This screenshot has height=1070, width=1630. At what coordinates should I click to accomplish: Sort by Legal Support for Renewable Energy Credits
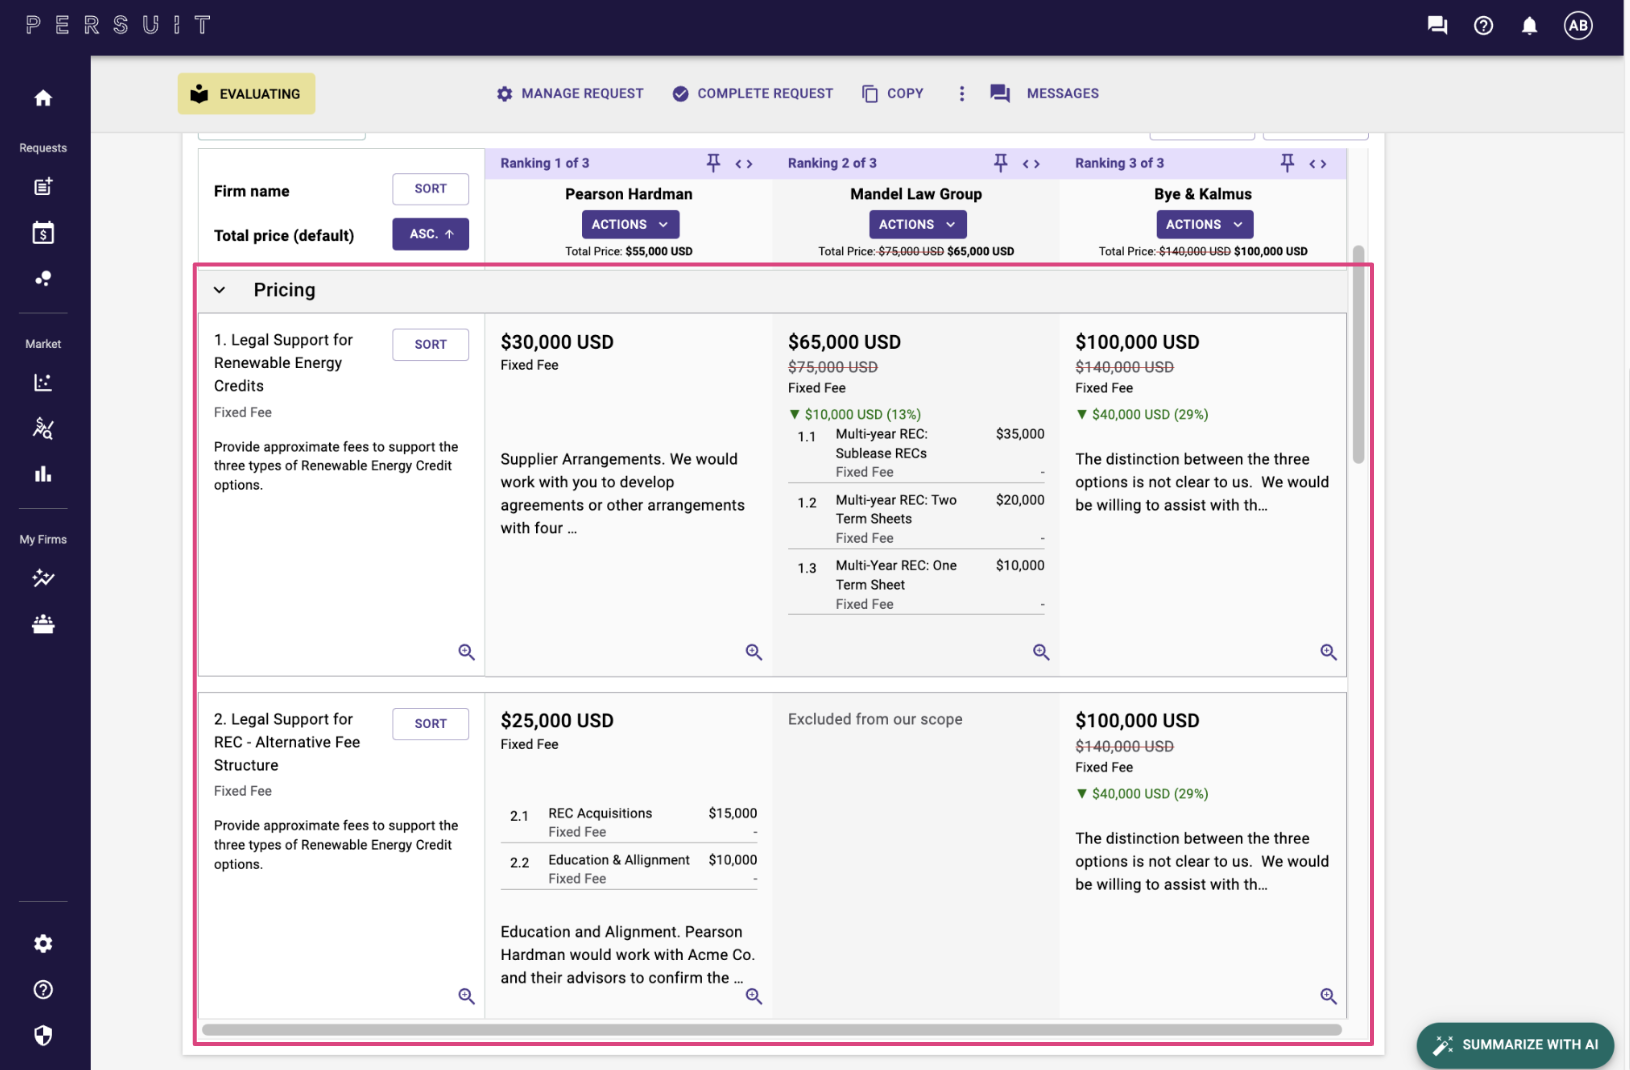click(431, 345)
